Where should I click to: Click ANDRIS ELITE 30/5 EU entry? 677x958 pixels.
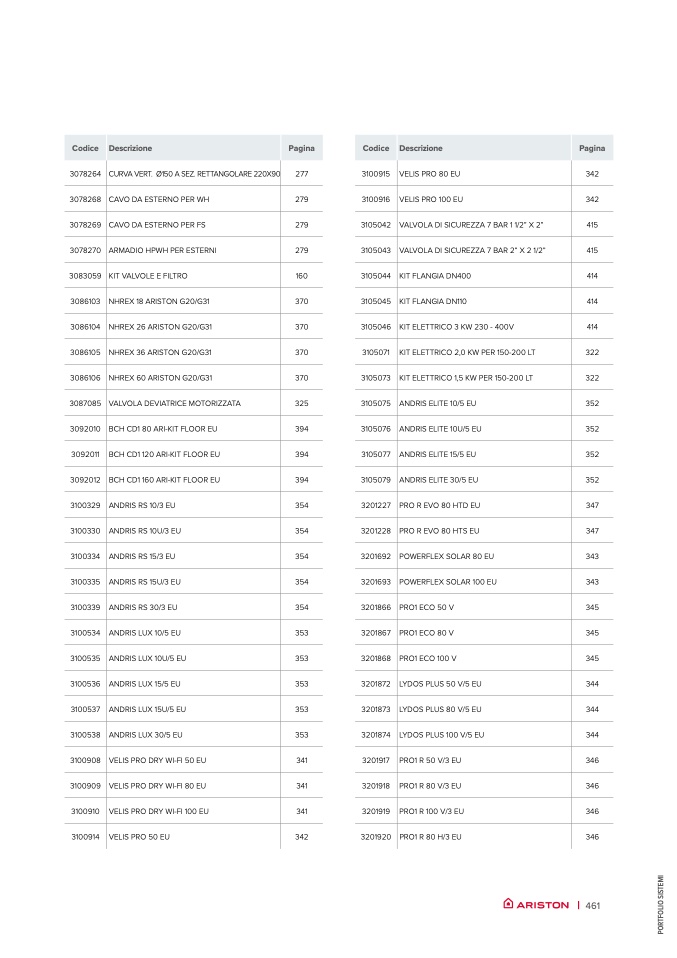(439, 480)
